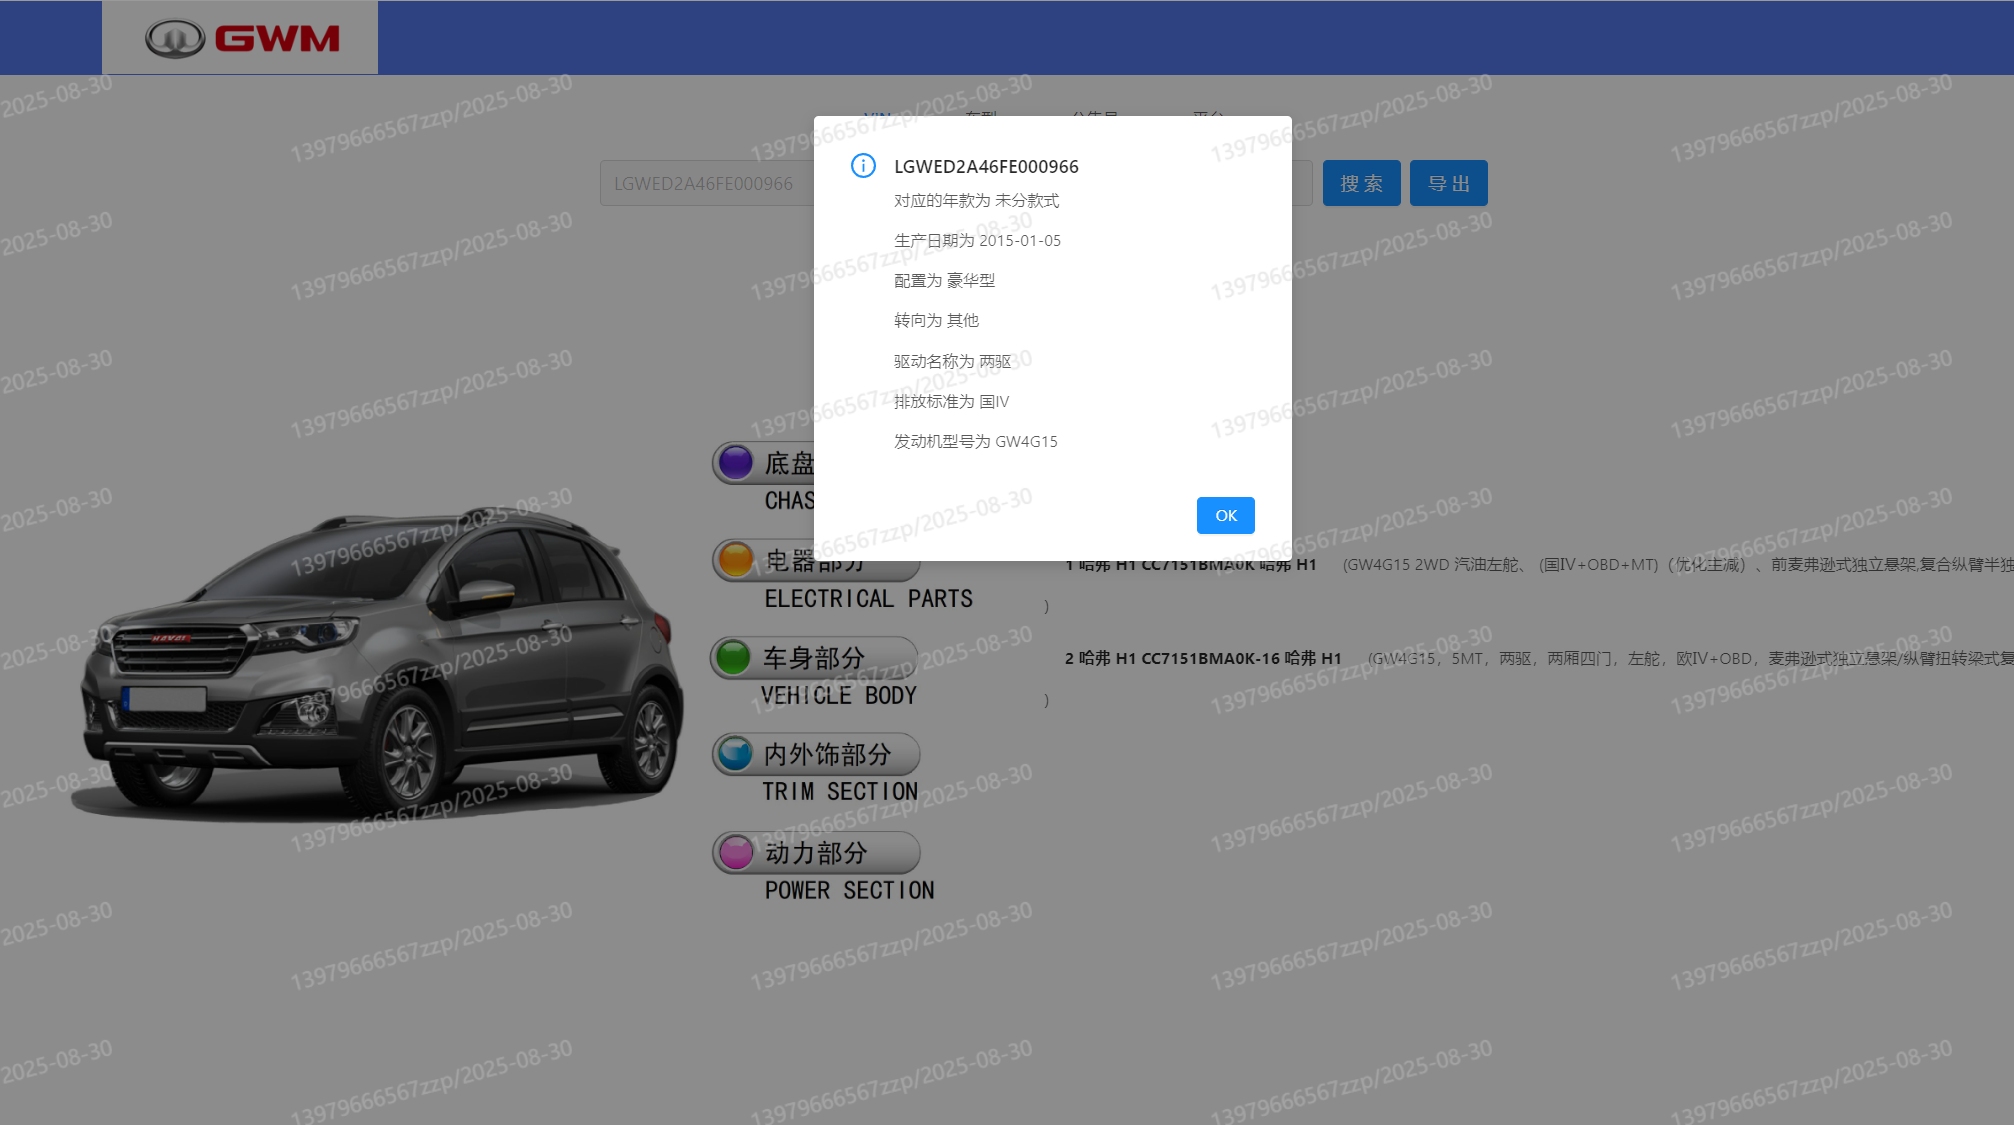Select the purple chassis (底盘) ball icon

tap(736, 462)
